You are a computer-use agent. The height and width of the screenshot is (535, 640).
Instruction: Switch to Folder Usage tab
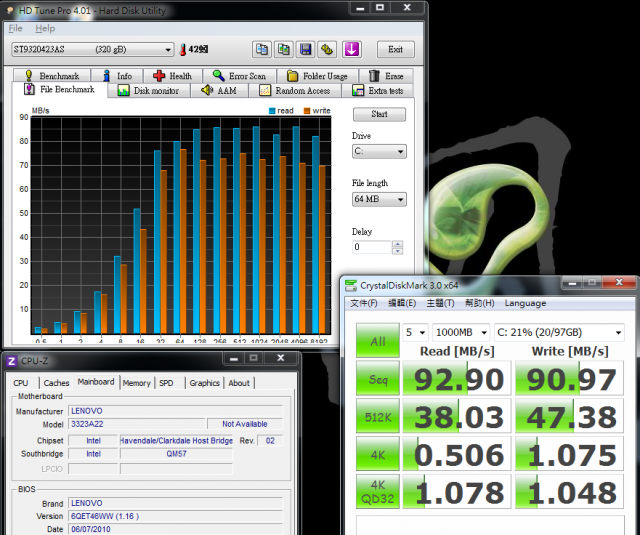[x=318, y=76]
